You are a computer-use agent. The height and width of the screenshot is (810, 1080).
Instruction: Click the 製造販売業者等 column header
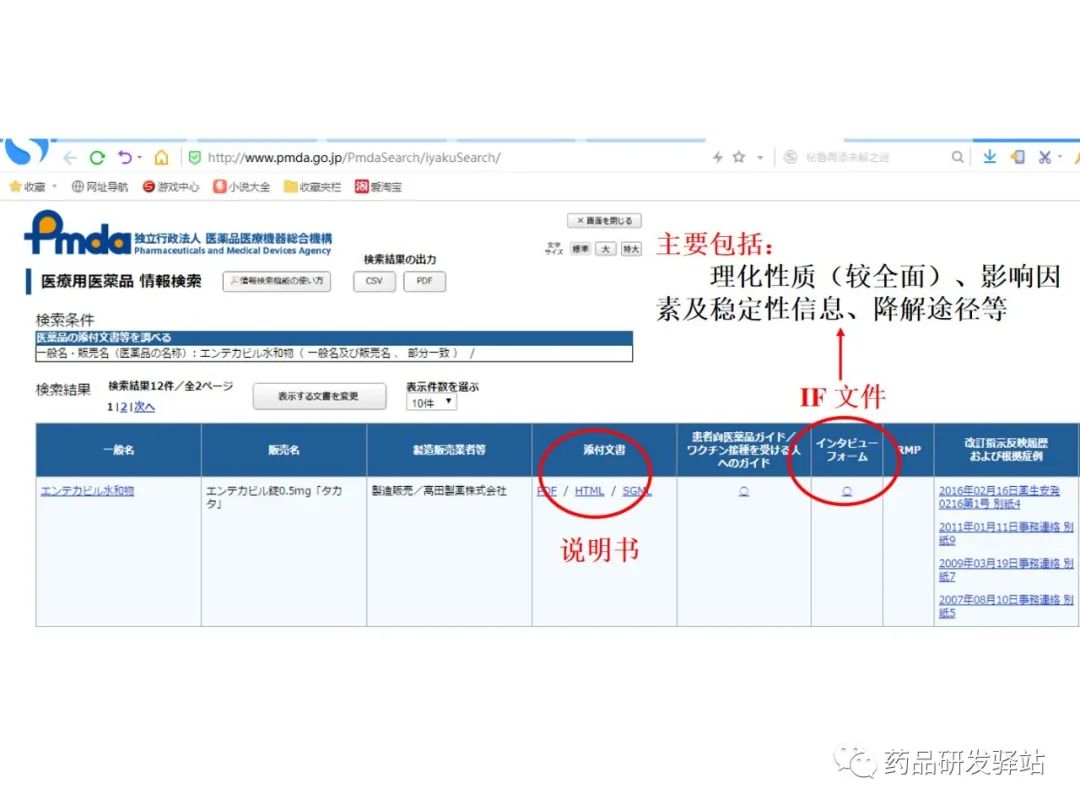pos(449,450)
